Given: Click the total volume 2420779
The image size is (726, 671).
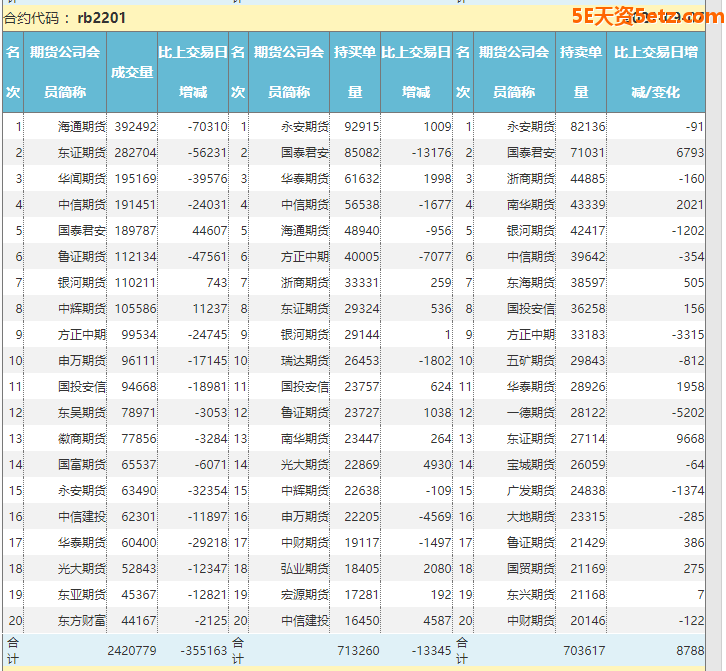Looking at the screenshot, I should point(131,651).
